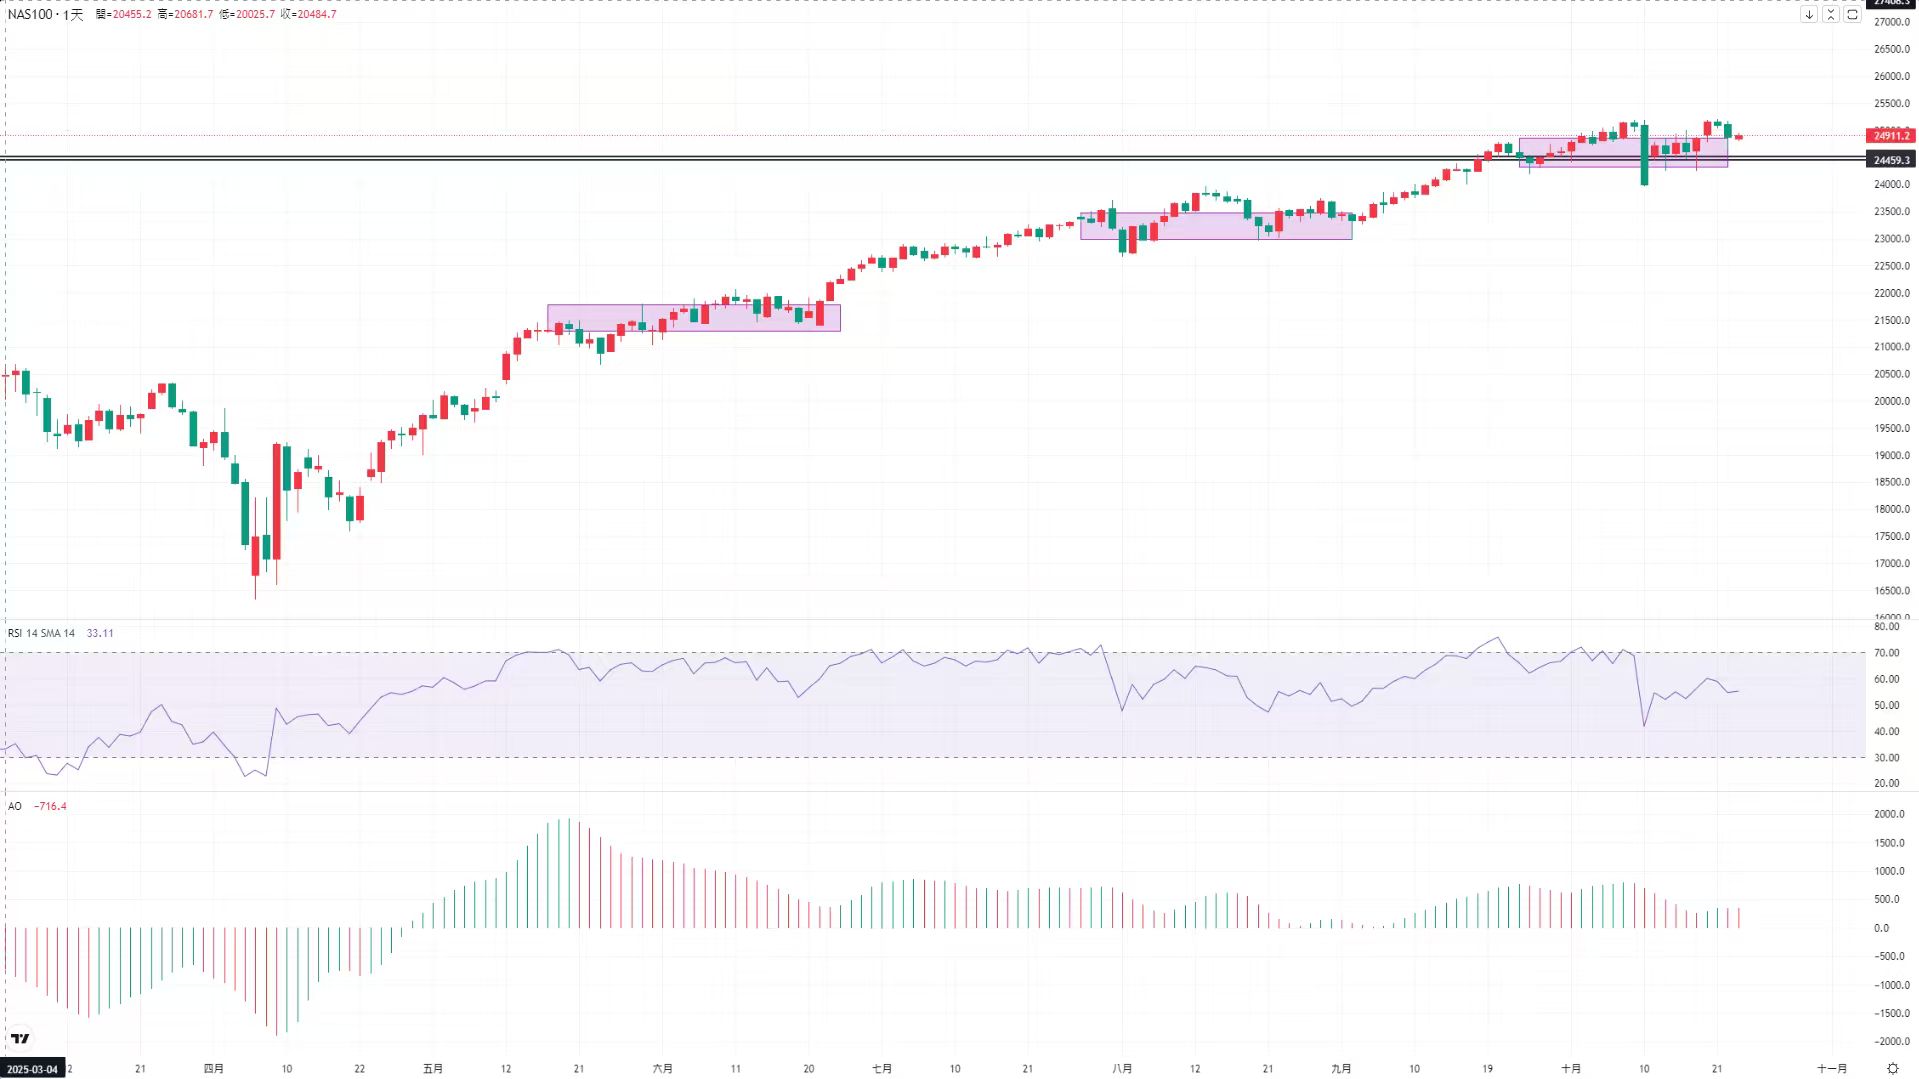Screen dimensions: 1919x1079
Task: Click the 20000.0 price axis level
Action: click(1891, 402)
